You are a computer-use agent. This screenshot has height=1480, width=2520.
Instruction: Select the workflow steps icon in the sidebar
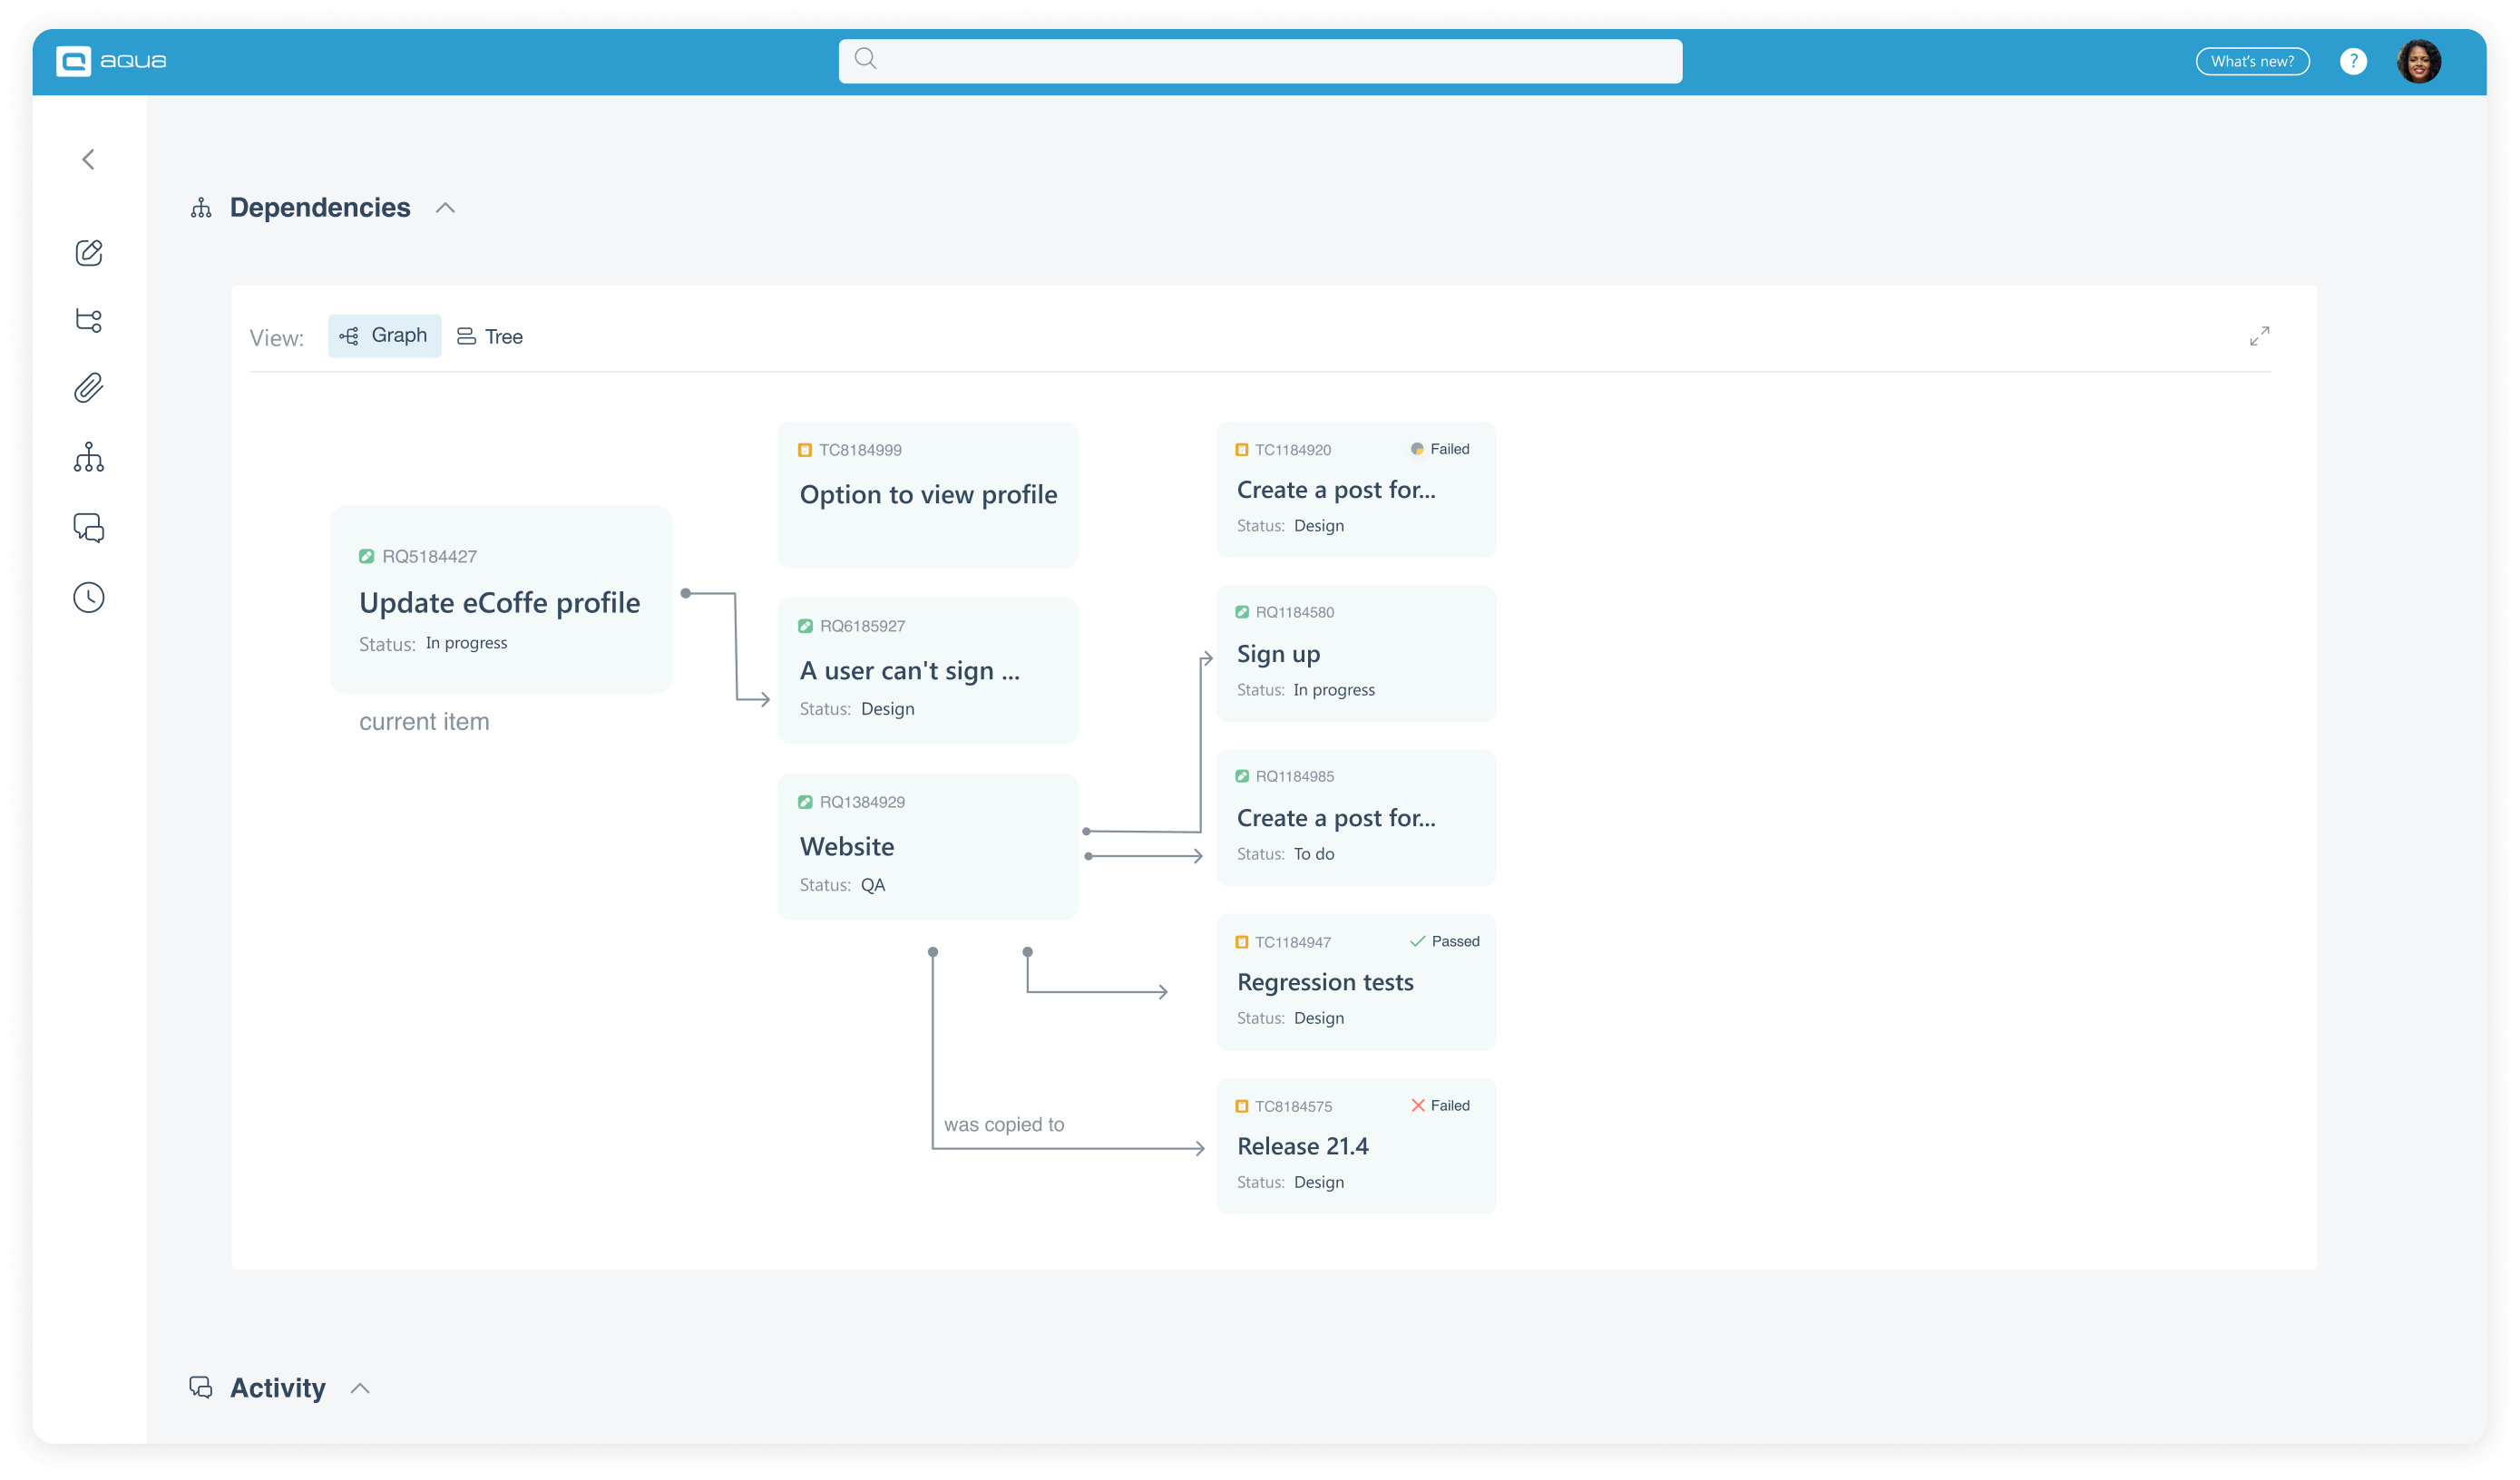88,321
